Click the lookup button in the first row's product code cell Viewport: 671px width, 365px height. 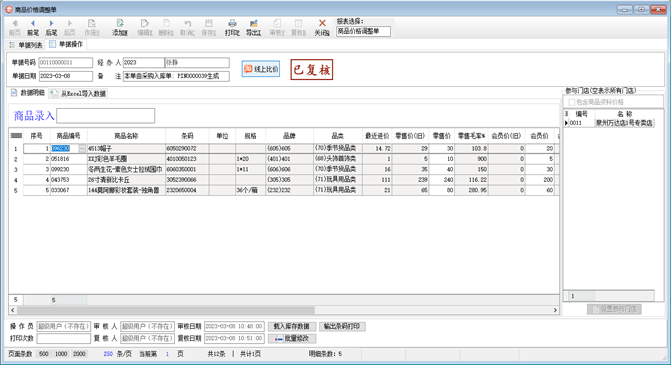tap(82, 148)
